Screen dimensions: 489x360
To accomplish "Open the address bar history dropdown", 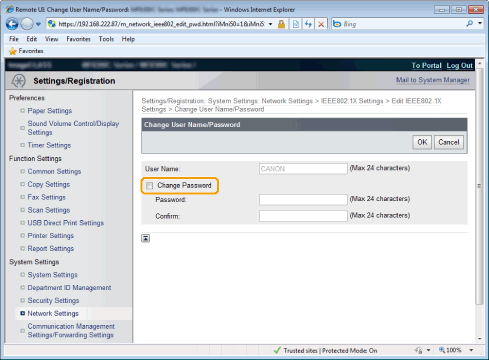I will pos(270,24).
